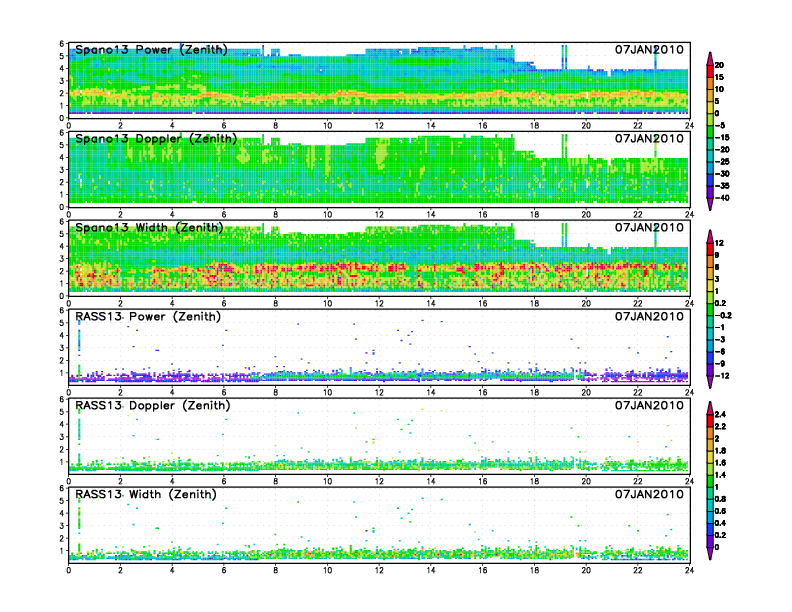Click hour tick "20" below Spano13 Width panel

(586, 303)
